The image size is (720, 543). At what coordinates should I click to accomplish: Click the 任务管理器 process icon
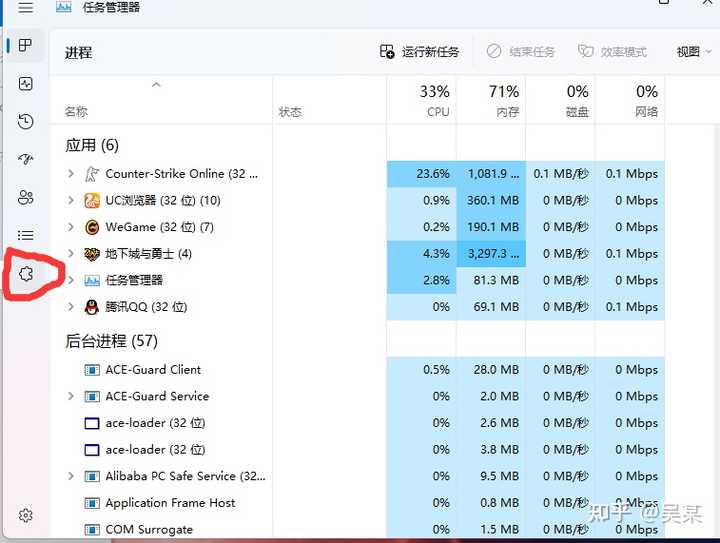(92, 280)
